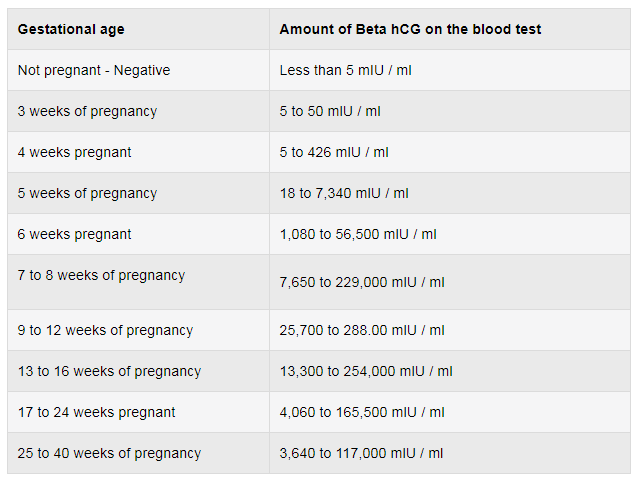The image size is (640, 485).
Task: Click the 'Gestational age' column header
Action: click(71, 29)
